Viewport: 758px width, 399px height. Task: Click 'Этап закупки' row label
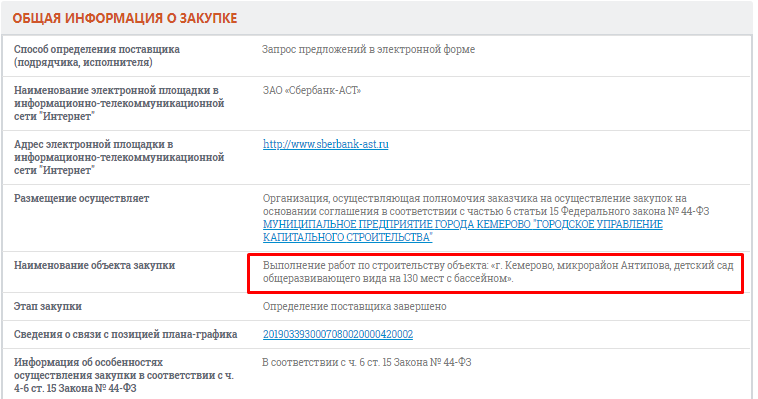48,307
